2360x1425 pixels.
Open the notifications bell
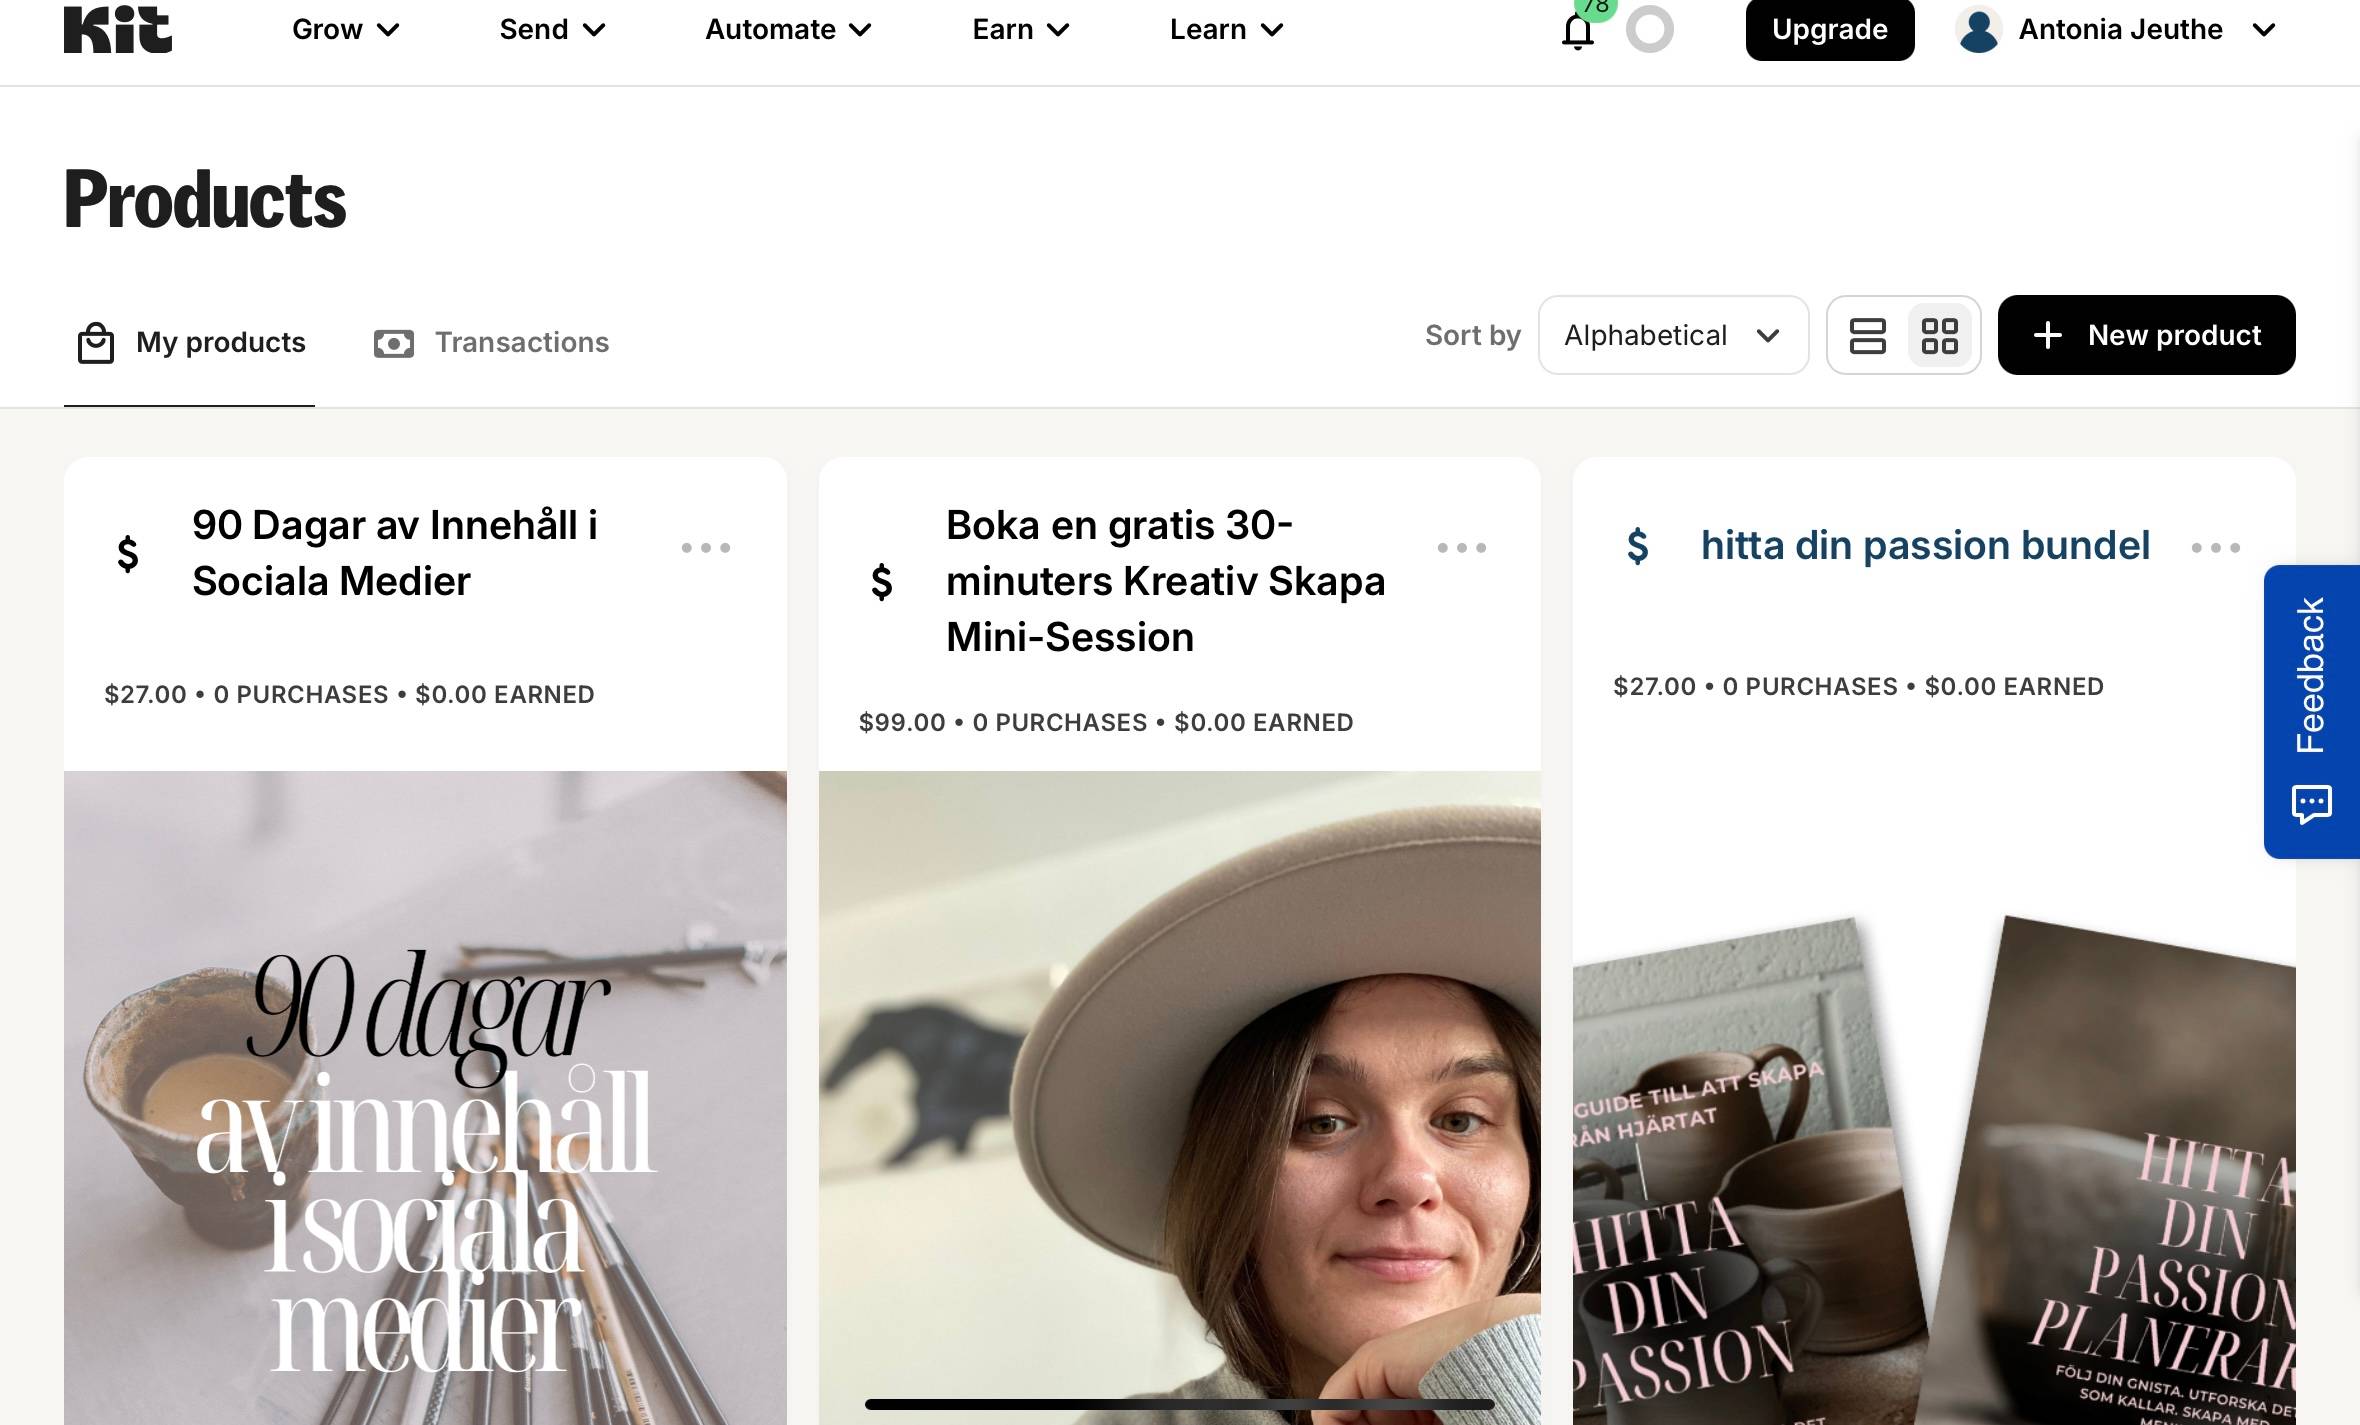point(1577,31)
